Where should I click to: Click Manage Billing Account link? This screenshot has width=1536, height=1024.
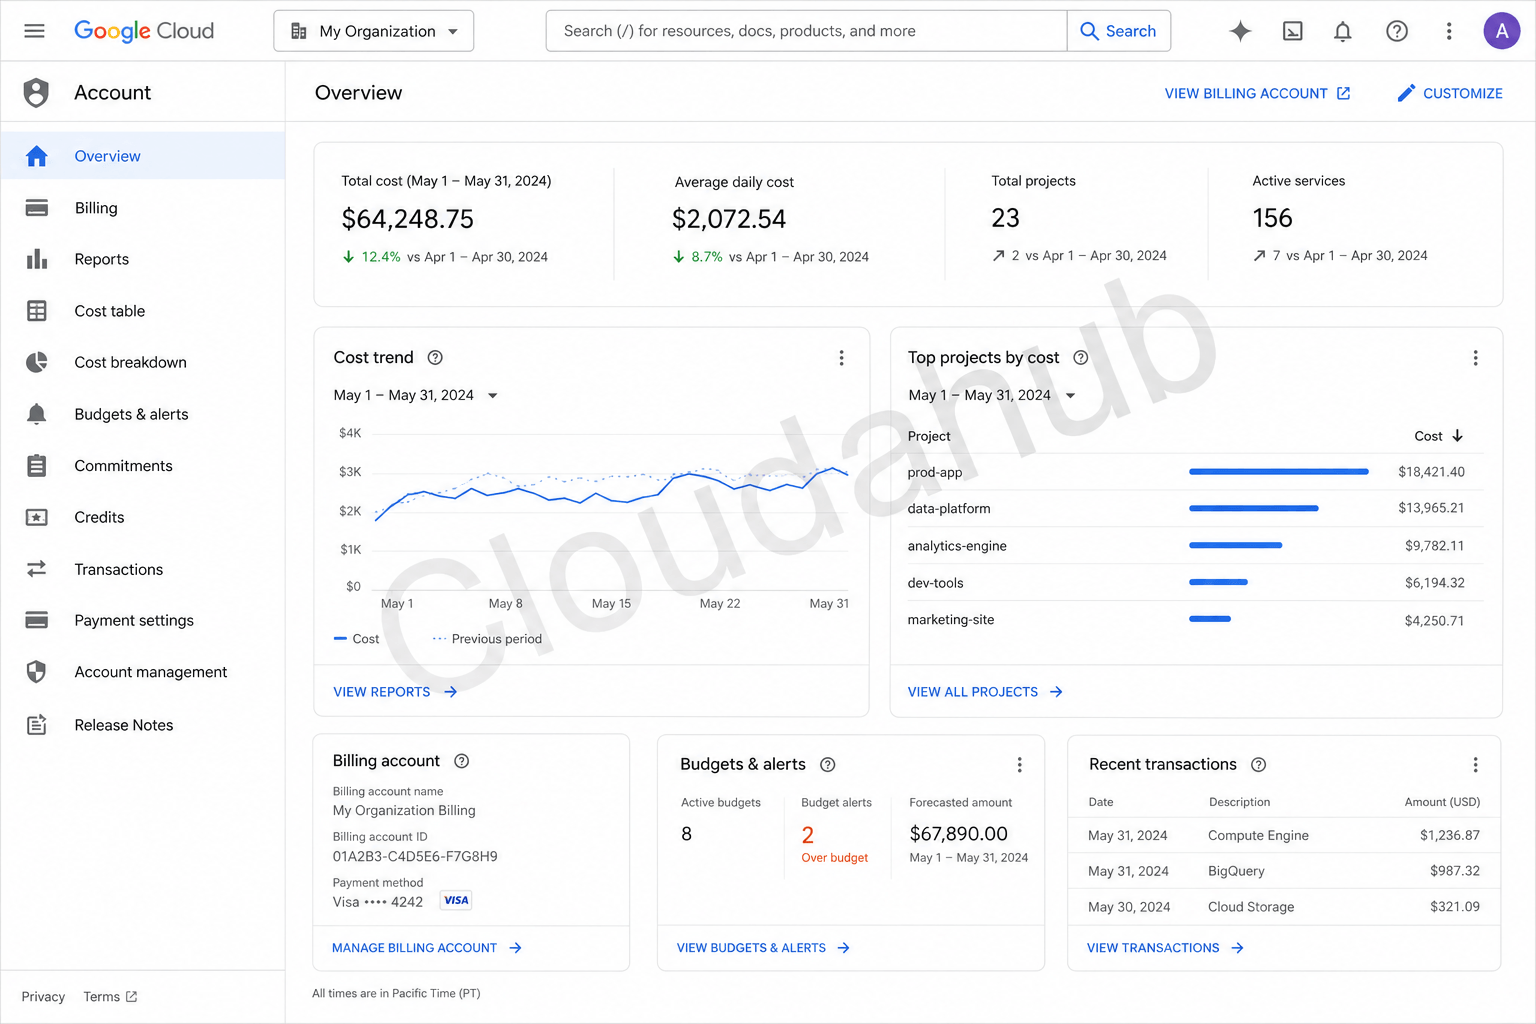point(427,948)
